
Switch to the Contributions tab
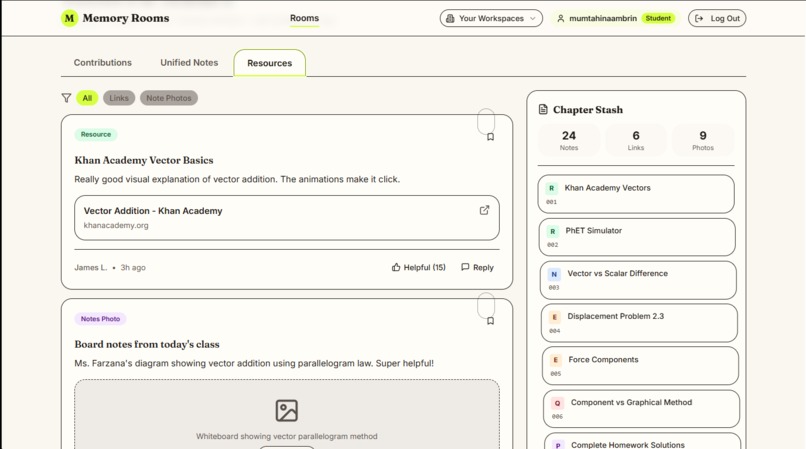coord(103,63)
